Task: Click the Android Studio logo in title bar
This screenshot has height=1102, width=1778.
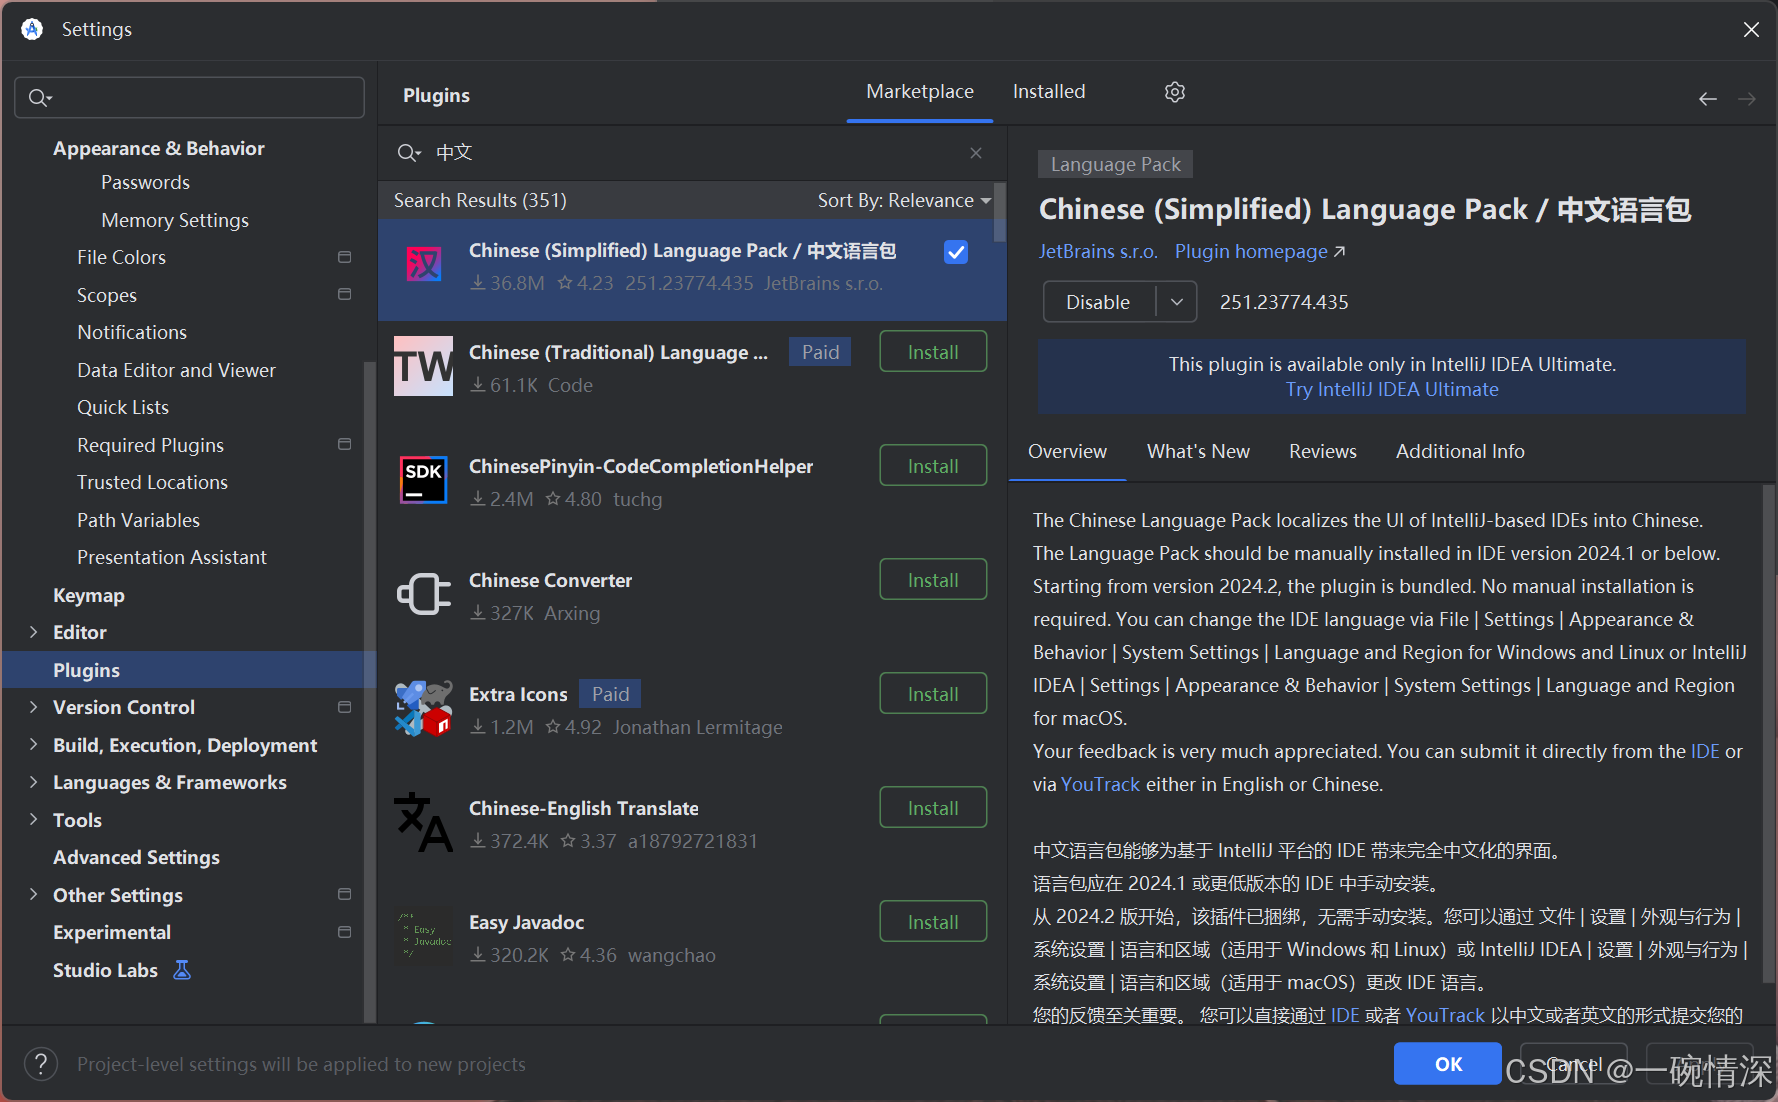Action: coord(32,29)
